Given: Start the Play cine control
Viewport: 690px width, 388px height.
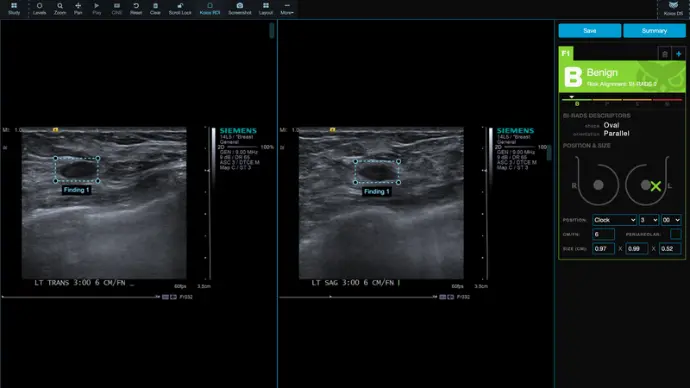Looking at the screenshot, I should point(97,8).
